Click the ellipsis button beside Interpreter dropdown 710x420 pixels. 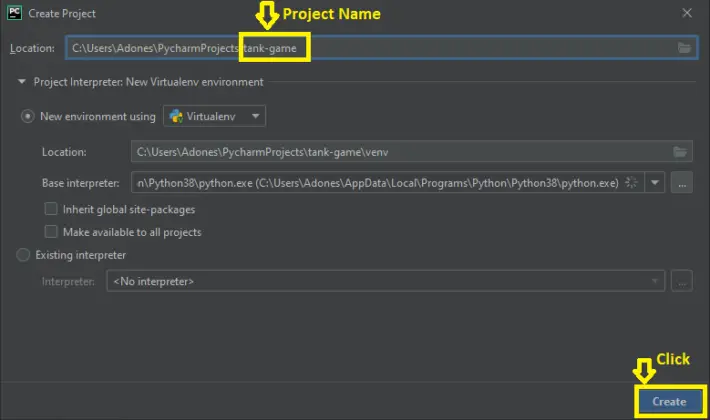coord(682,282)
